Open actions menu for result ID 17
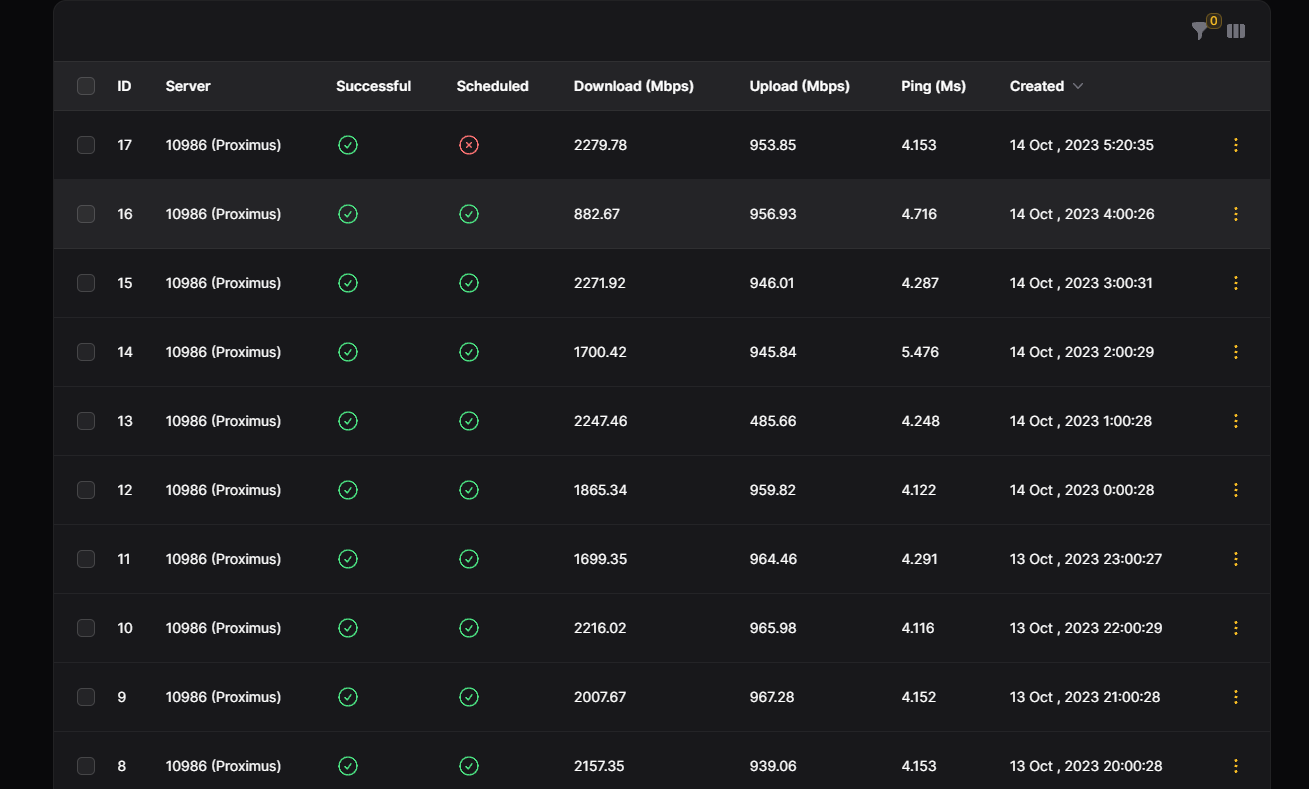1309x789 pixels. coord(1235,145)
